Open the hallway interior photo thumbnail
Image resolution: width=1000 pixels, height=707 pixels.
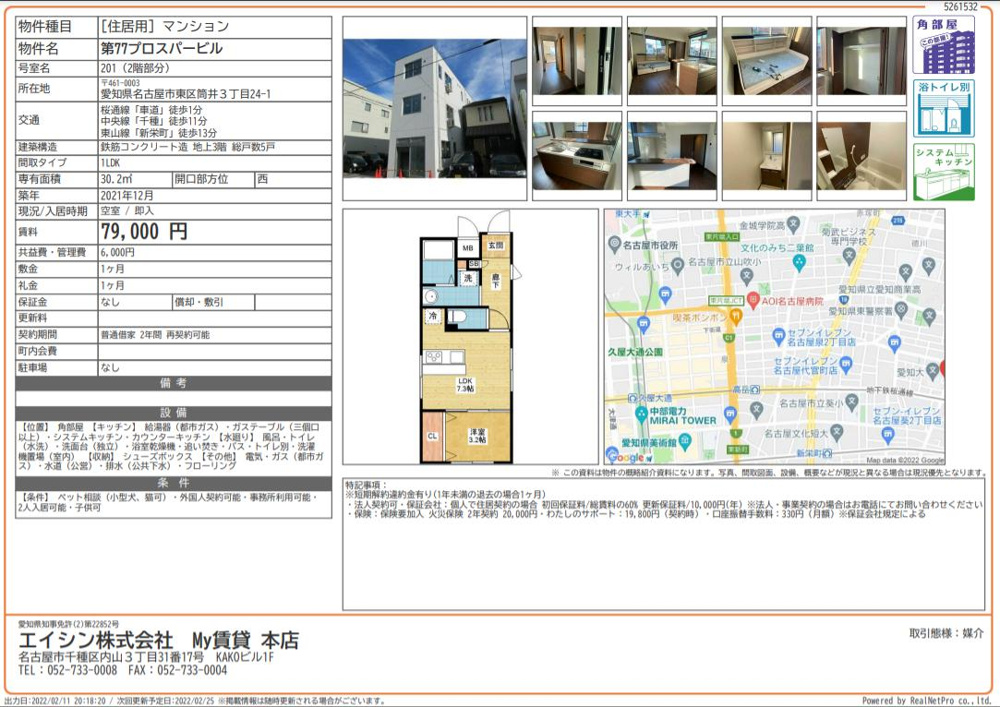[577, 61]
